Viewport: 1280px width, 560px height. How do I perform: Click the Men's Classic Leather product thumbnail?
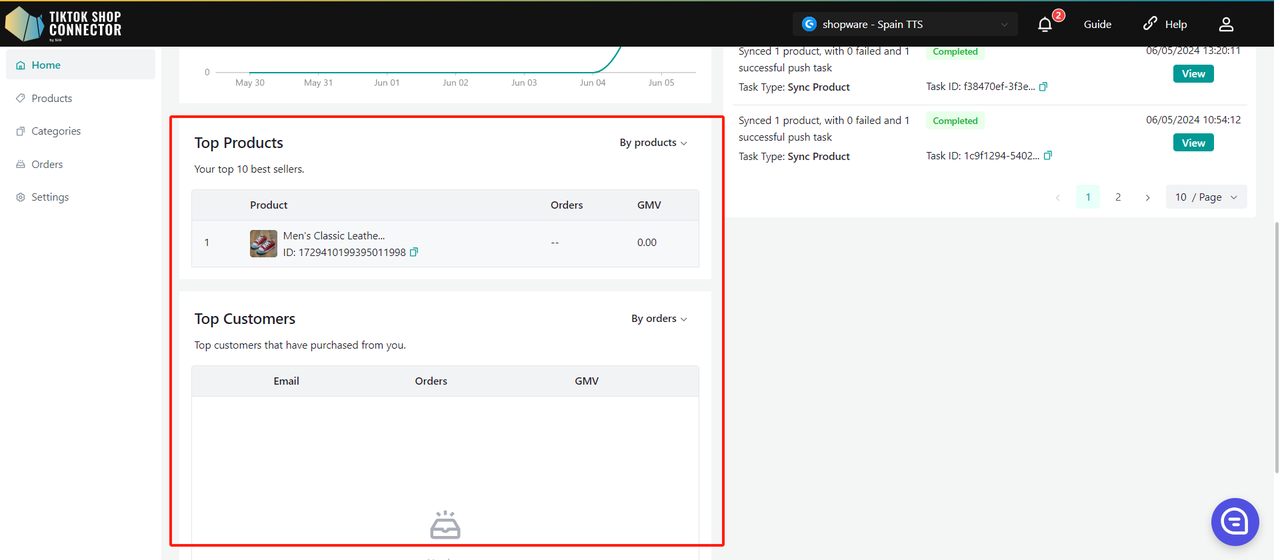(263, 243)
